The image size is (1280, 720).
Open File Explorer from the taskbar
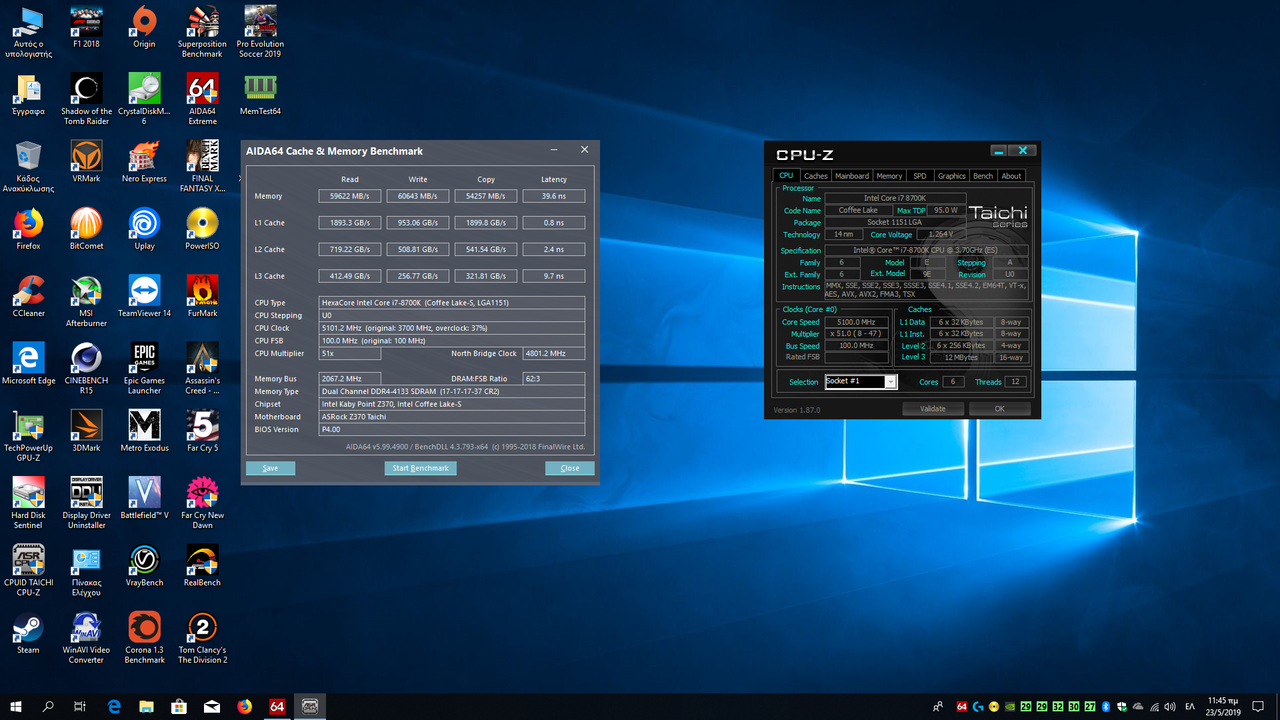(146, 706)
